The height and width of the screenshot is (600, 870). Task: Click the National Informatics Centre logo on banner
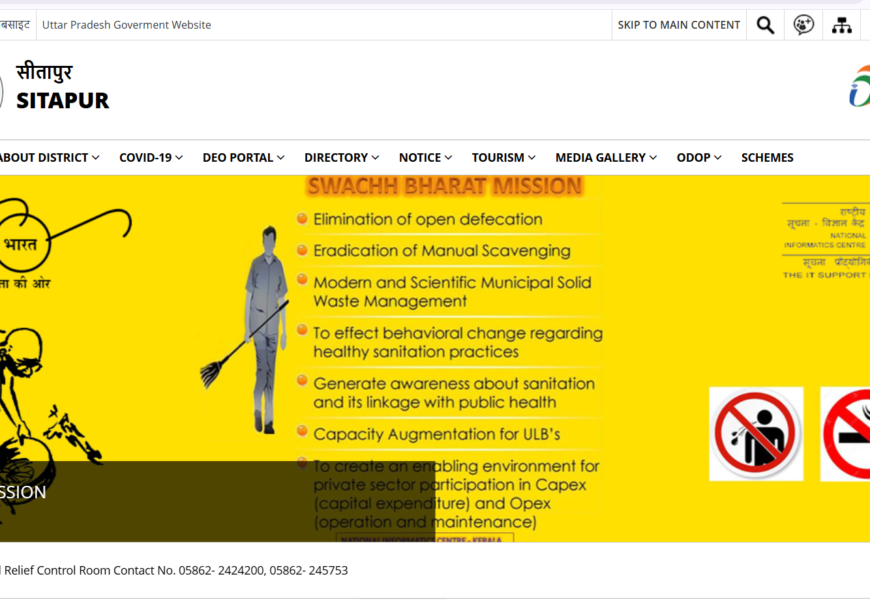(825, 240)
